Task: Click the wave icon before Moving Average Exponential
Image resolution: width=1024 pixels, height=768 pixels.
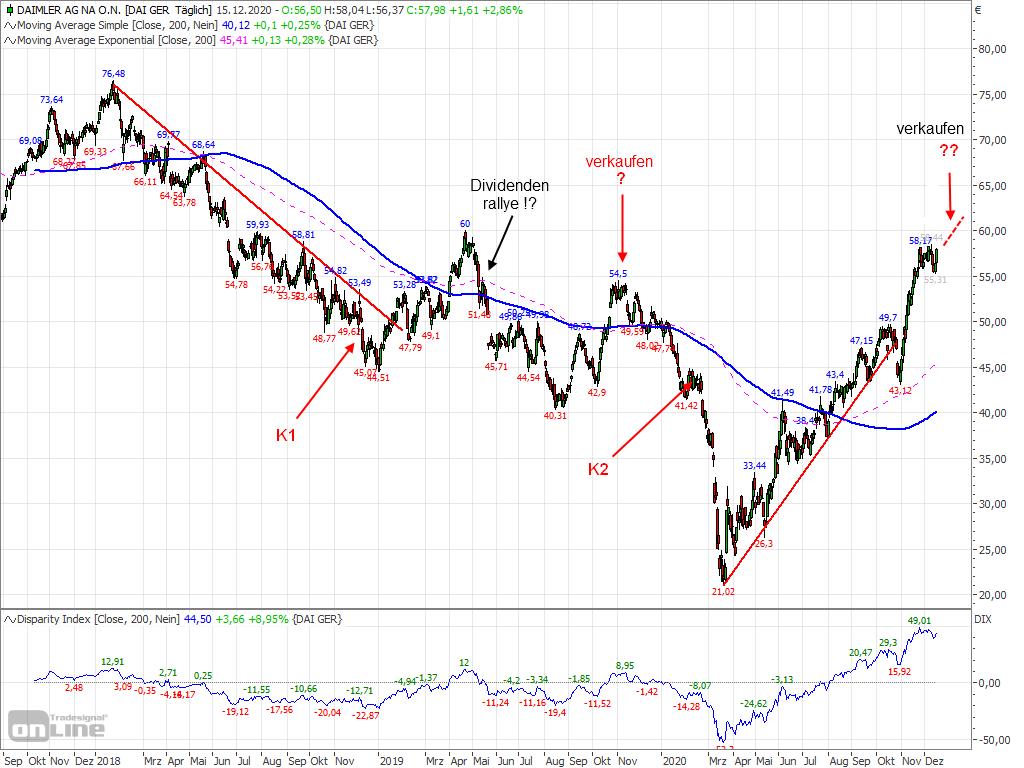Action: point(10,40)
